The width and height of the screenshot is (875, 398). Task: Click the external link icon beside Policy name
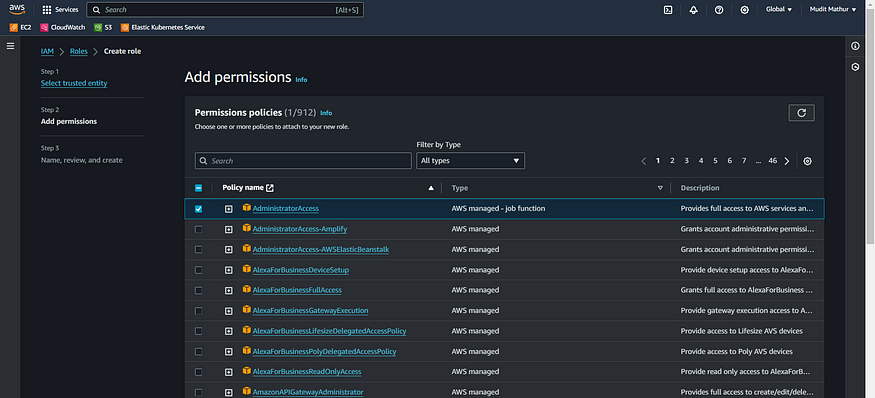[270, 188]
